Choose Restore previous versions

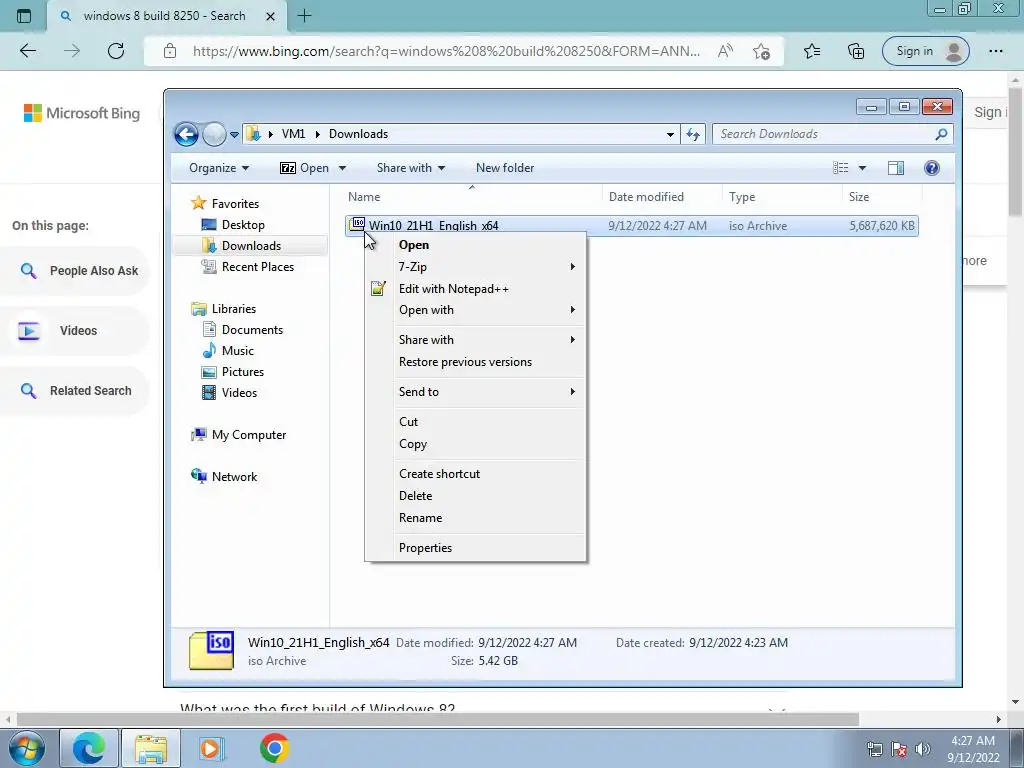coord(475,362)
